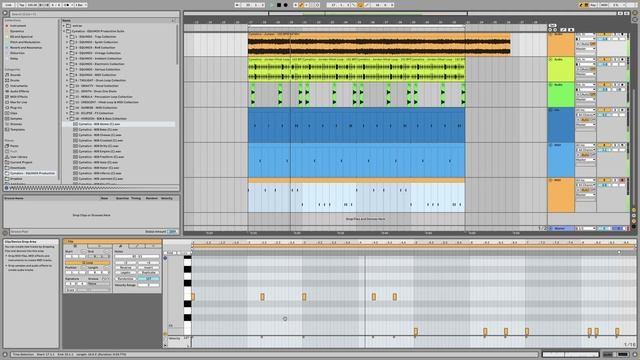Toggle the browser preview headphone button

click(x=6, y=188)
